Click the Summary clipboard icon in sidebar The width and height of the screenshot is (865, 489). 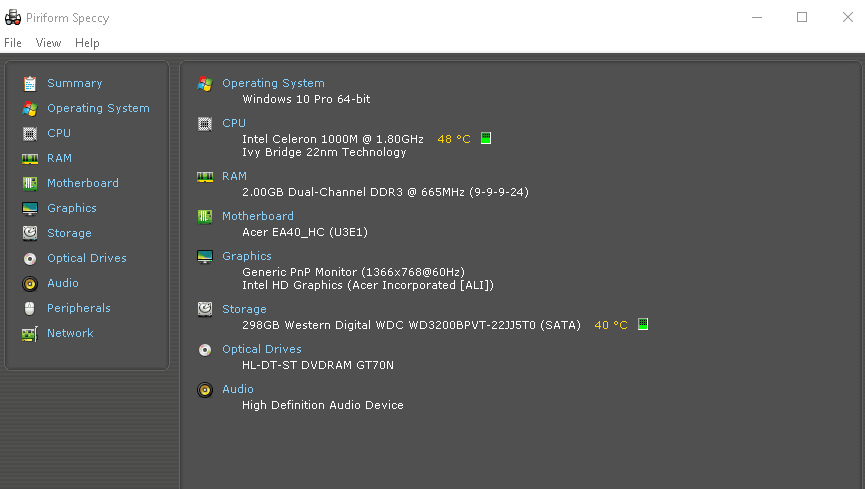pos(30,83)
